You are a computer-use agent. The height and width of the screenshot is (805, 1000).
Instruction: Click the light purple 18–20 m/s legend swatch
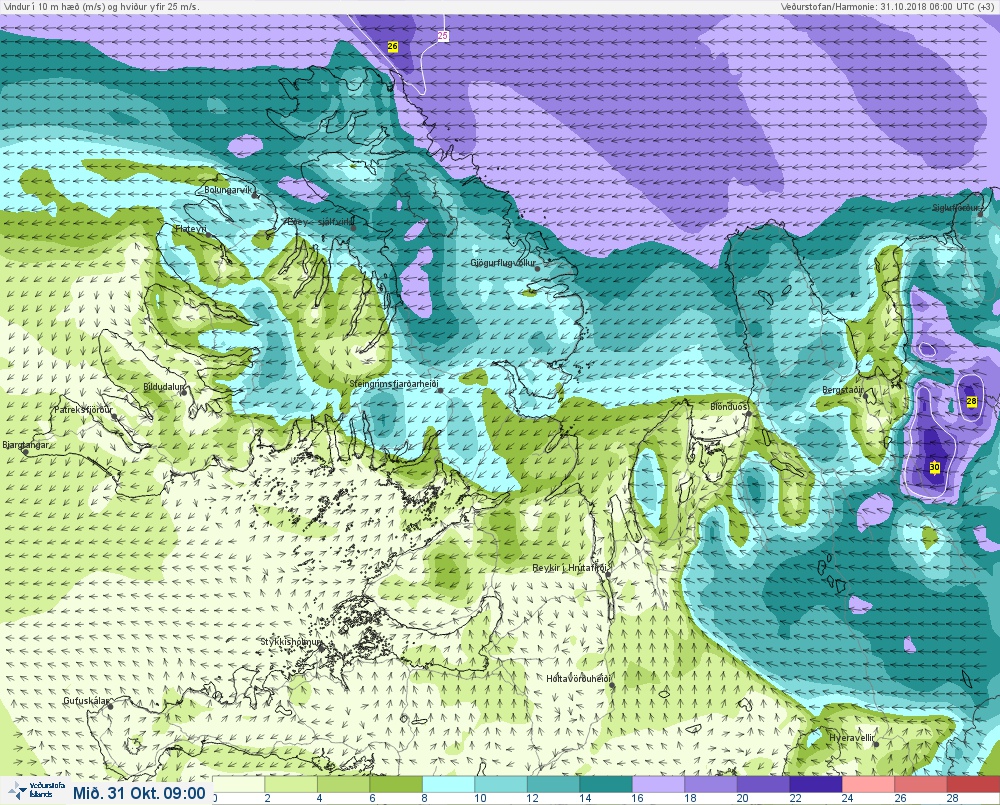click(711, 784)
